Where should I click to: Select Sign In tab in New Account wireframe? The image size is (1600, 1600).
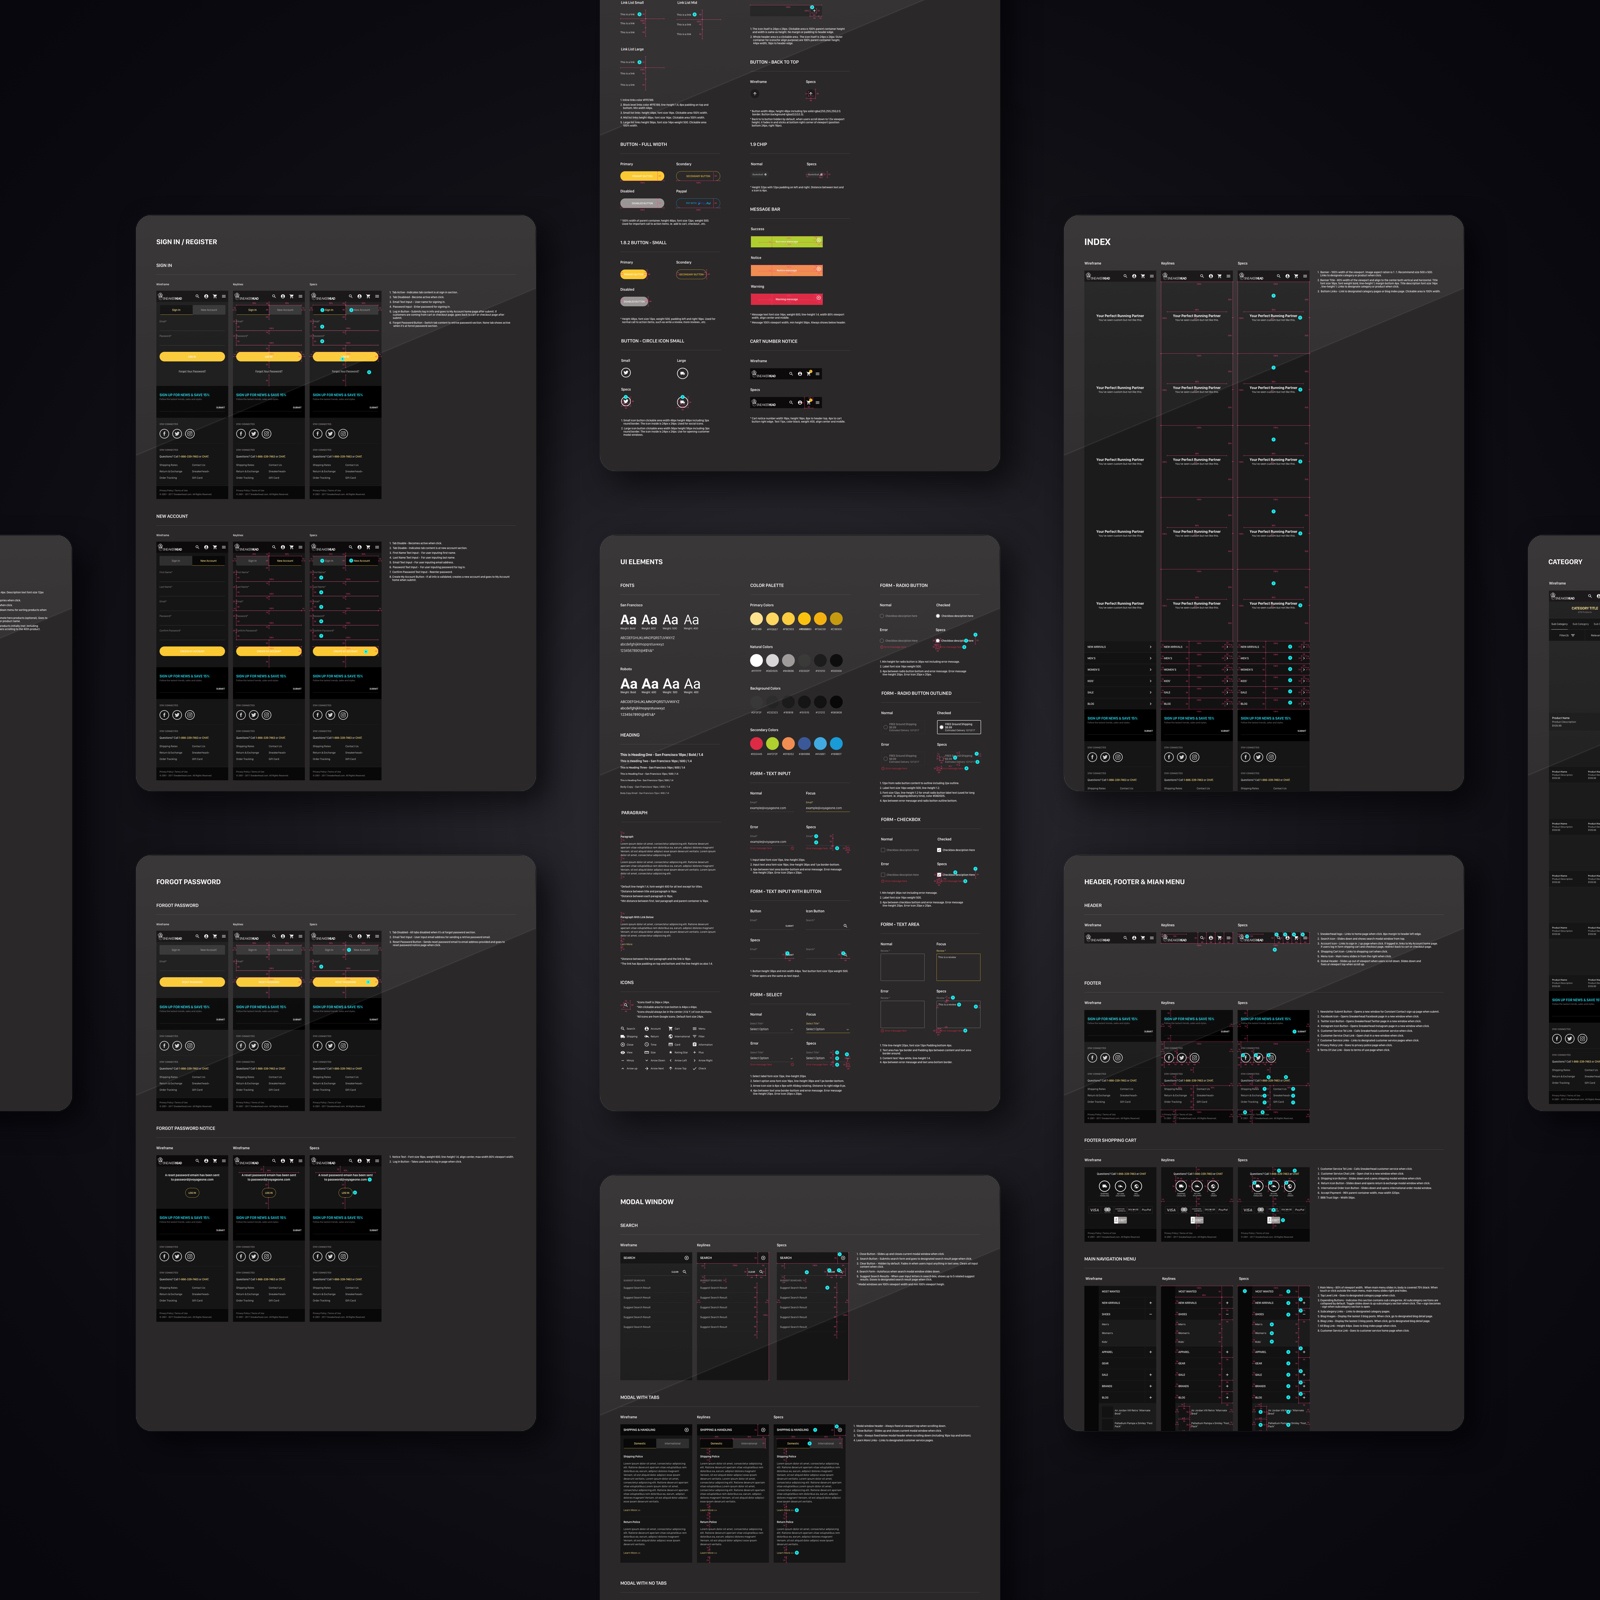176,561
